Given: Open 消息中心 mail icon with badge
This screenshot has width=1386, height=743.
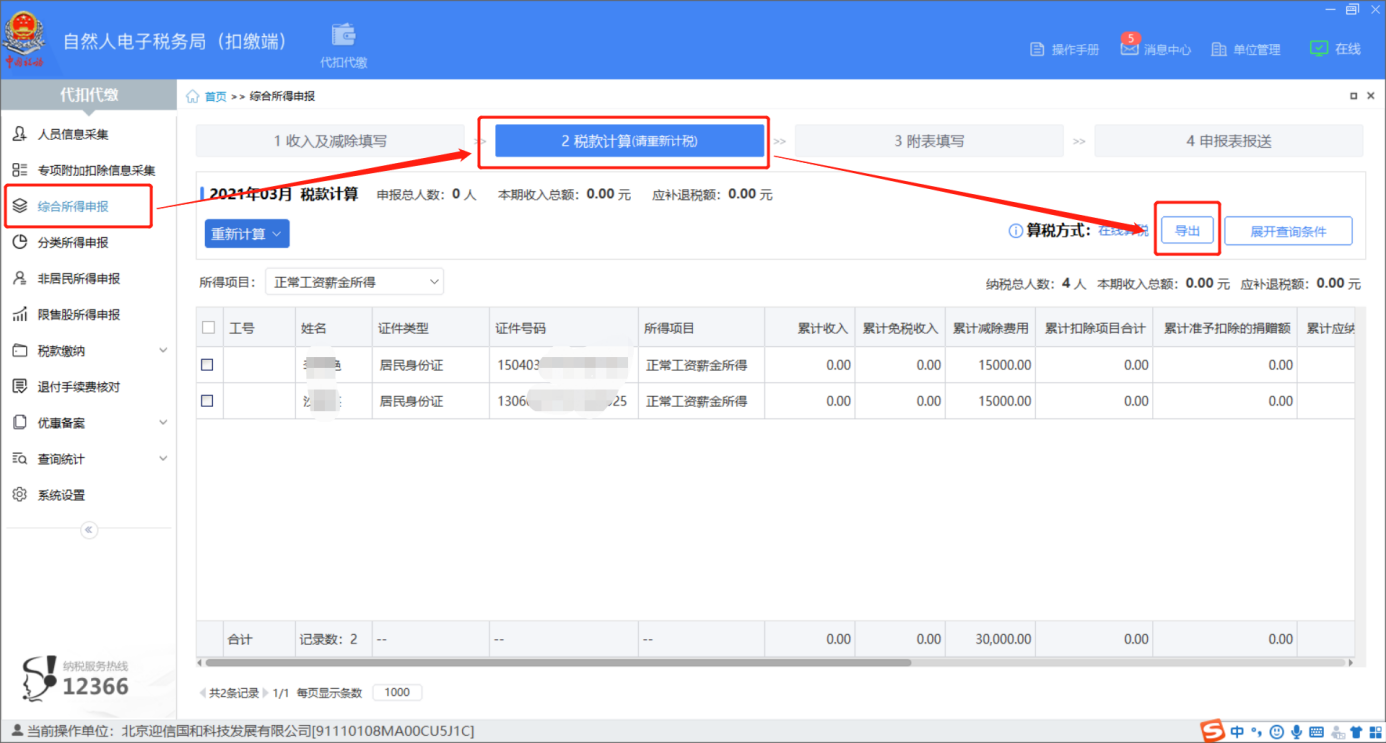Looking at the screenshot, I should click(x=1129, y=48).
